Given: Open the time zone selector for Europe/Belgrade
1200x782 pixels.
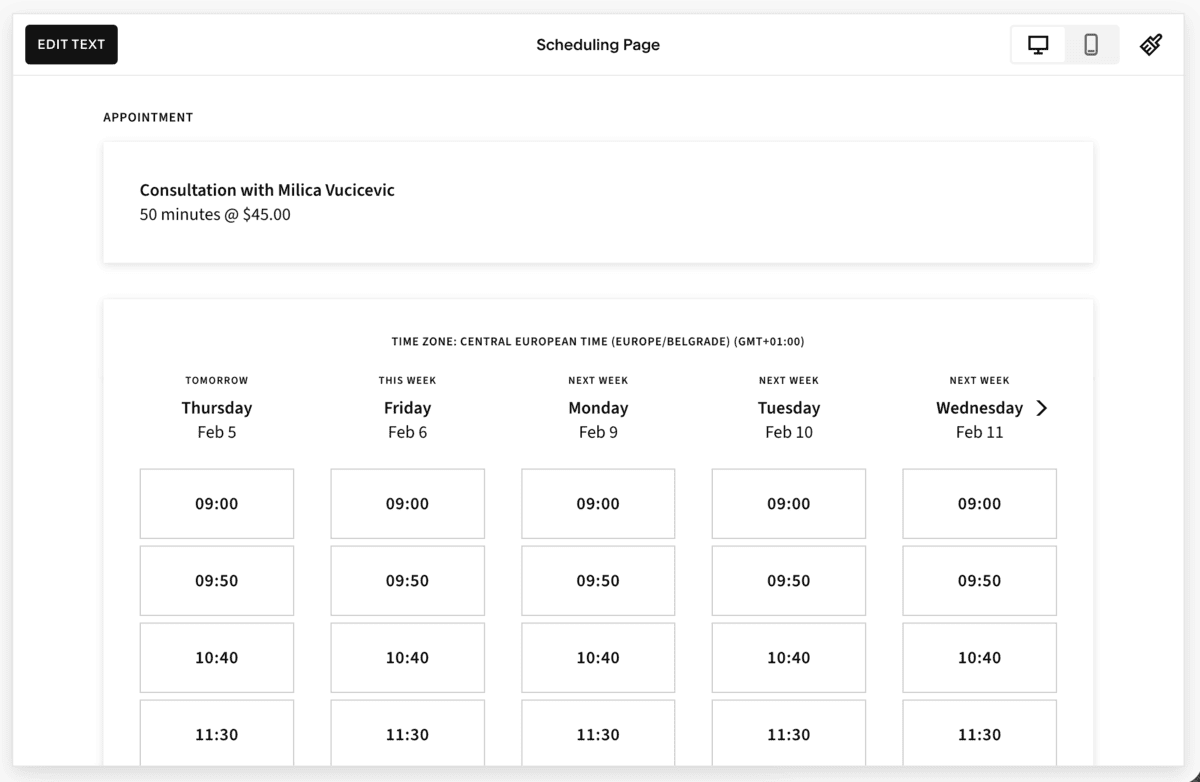Looking at the screenshot, I should click(598, 341).
